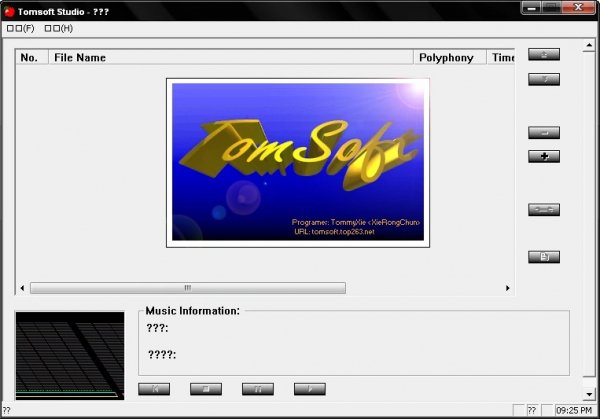Image resolution: width=600 pixels, height=419 pixels.
Task: Click the double-arrow convert button on the right
Action: pyautogui.click(x=544, y=210)
